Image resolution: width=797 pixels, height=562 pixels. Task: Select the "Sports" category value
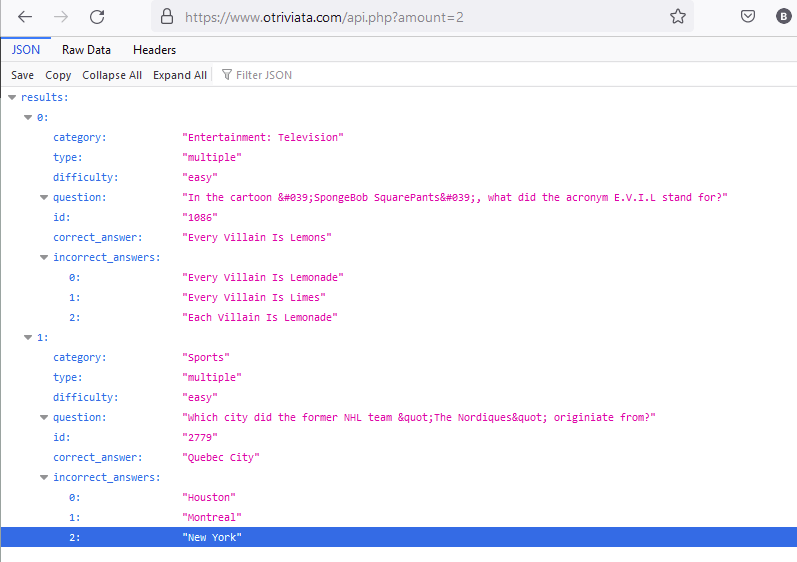pyautogui.click(x=206, y=357)
